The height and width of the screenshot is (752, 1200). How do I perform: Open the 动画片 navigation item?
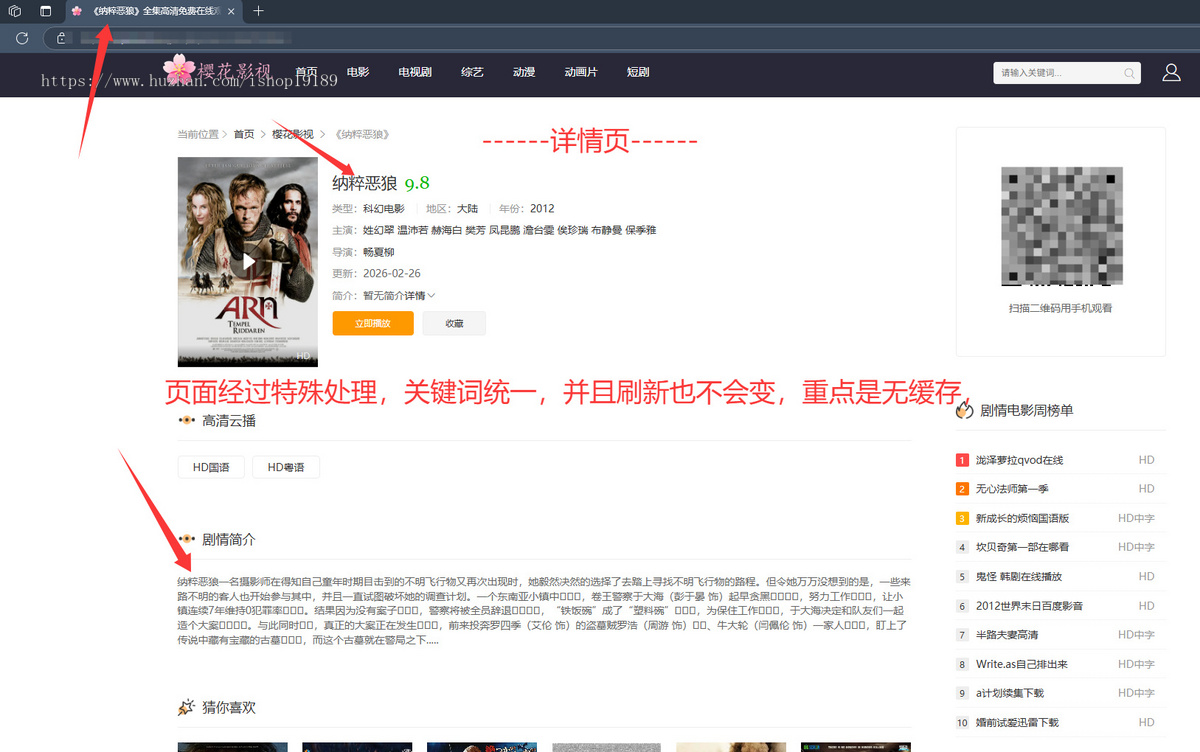(581, 72)
